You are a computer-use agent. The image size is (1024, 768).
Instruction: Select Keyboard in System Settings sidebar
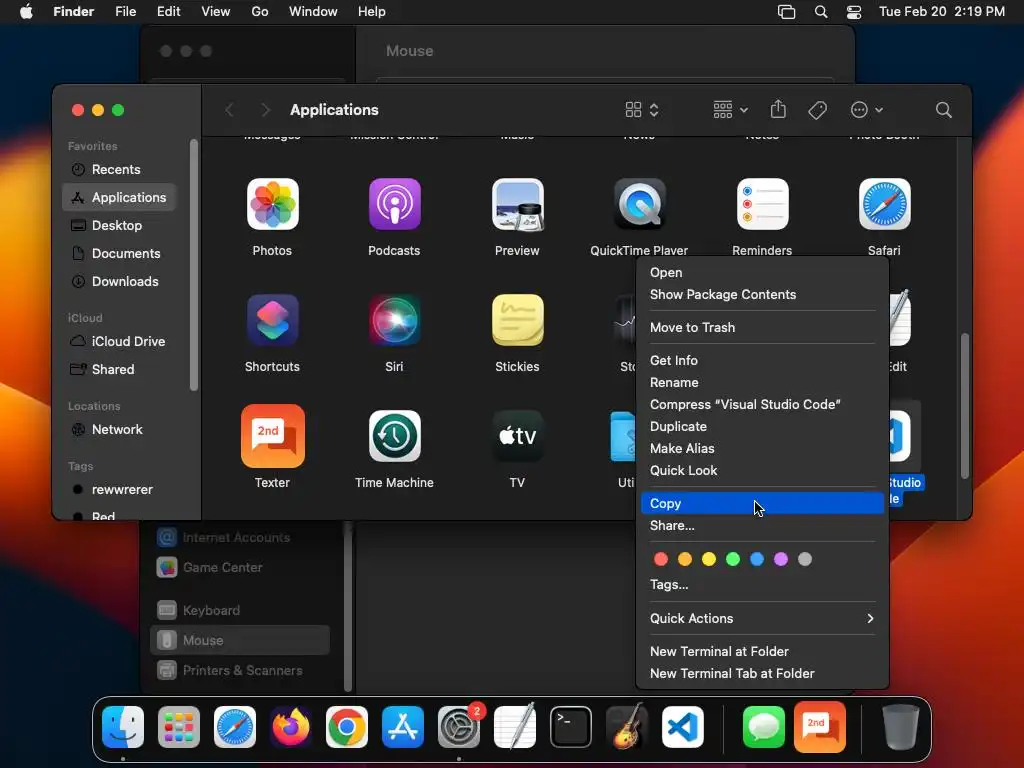[x=240, y=611]
